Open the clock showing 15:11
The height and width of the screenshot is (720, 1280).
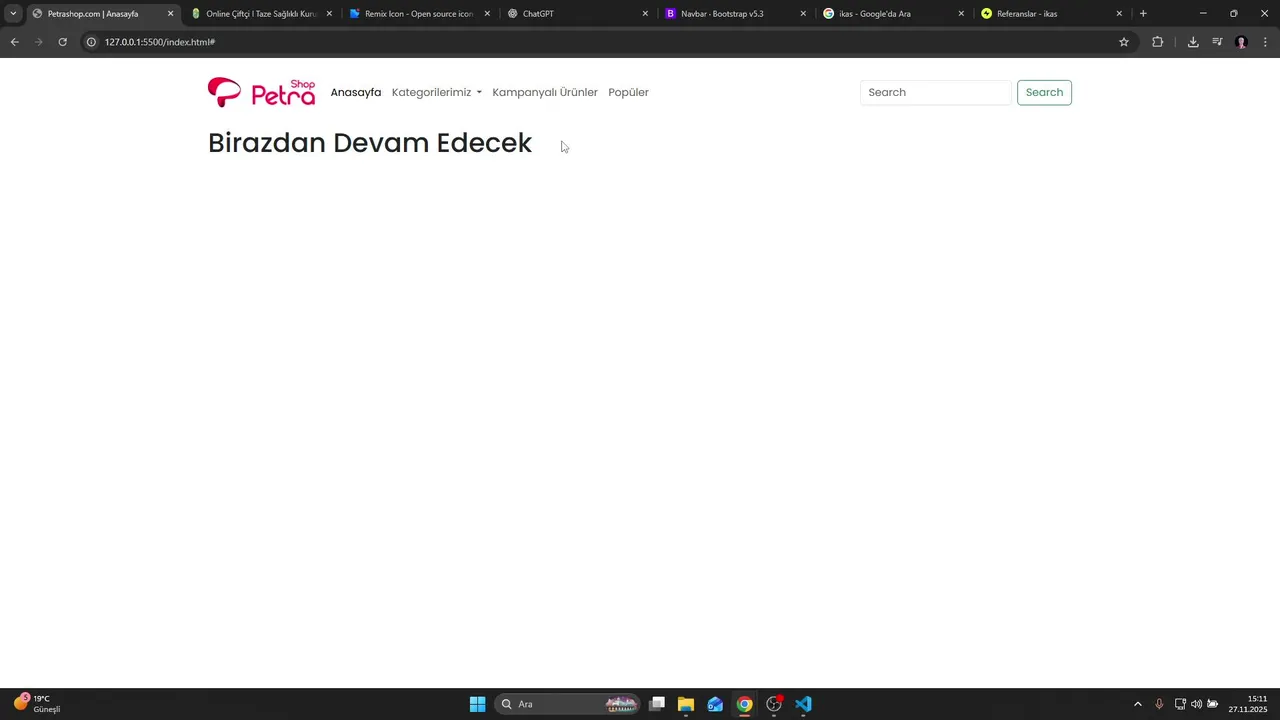(x=1248, y=703)
